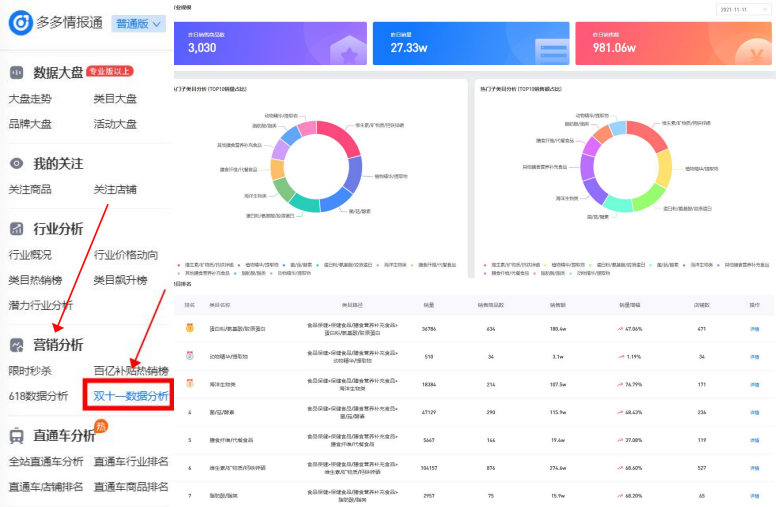Image resolution: width=776 pixels, height=507 pixels.
Task: Click 详情 link in rank 7 row
Action: coord(754,496)
